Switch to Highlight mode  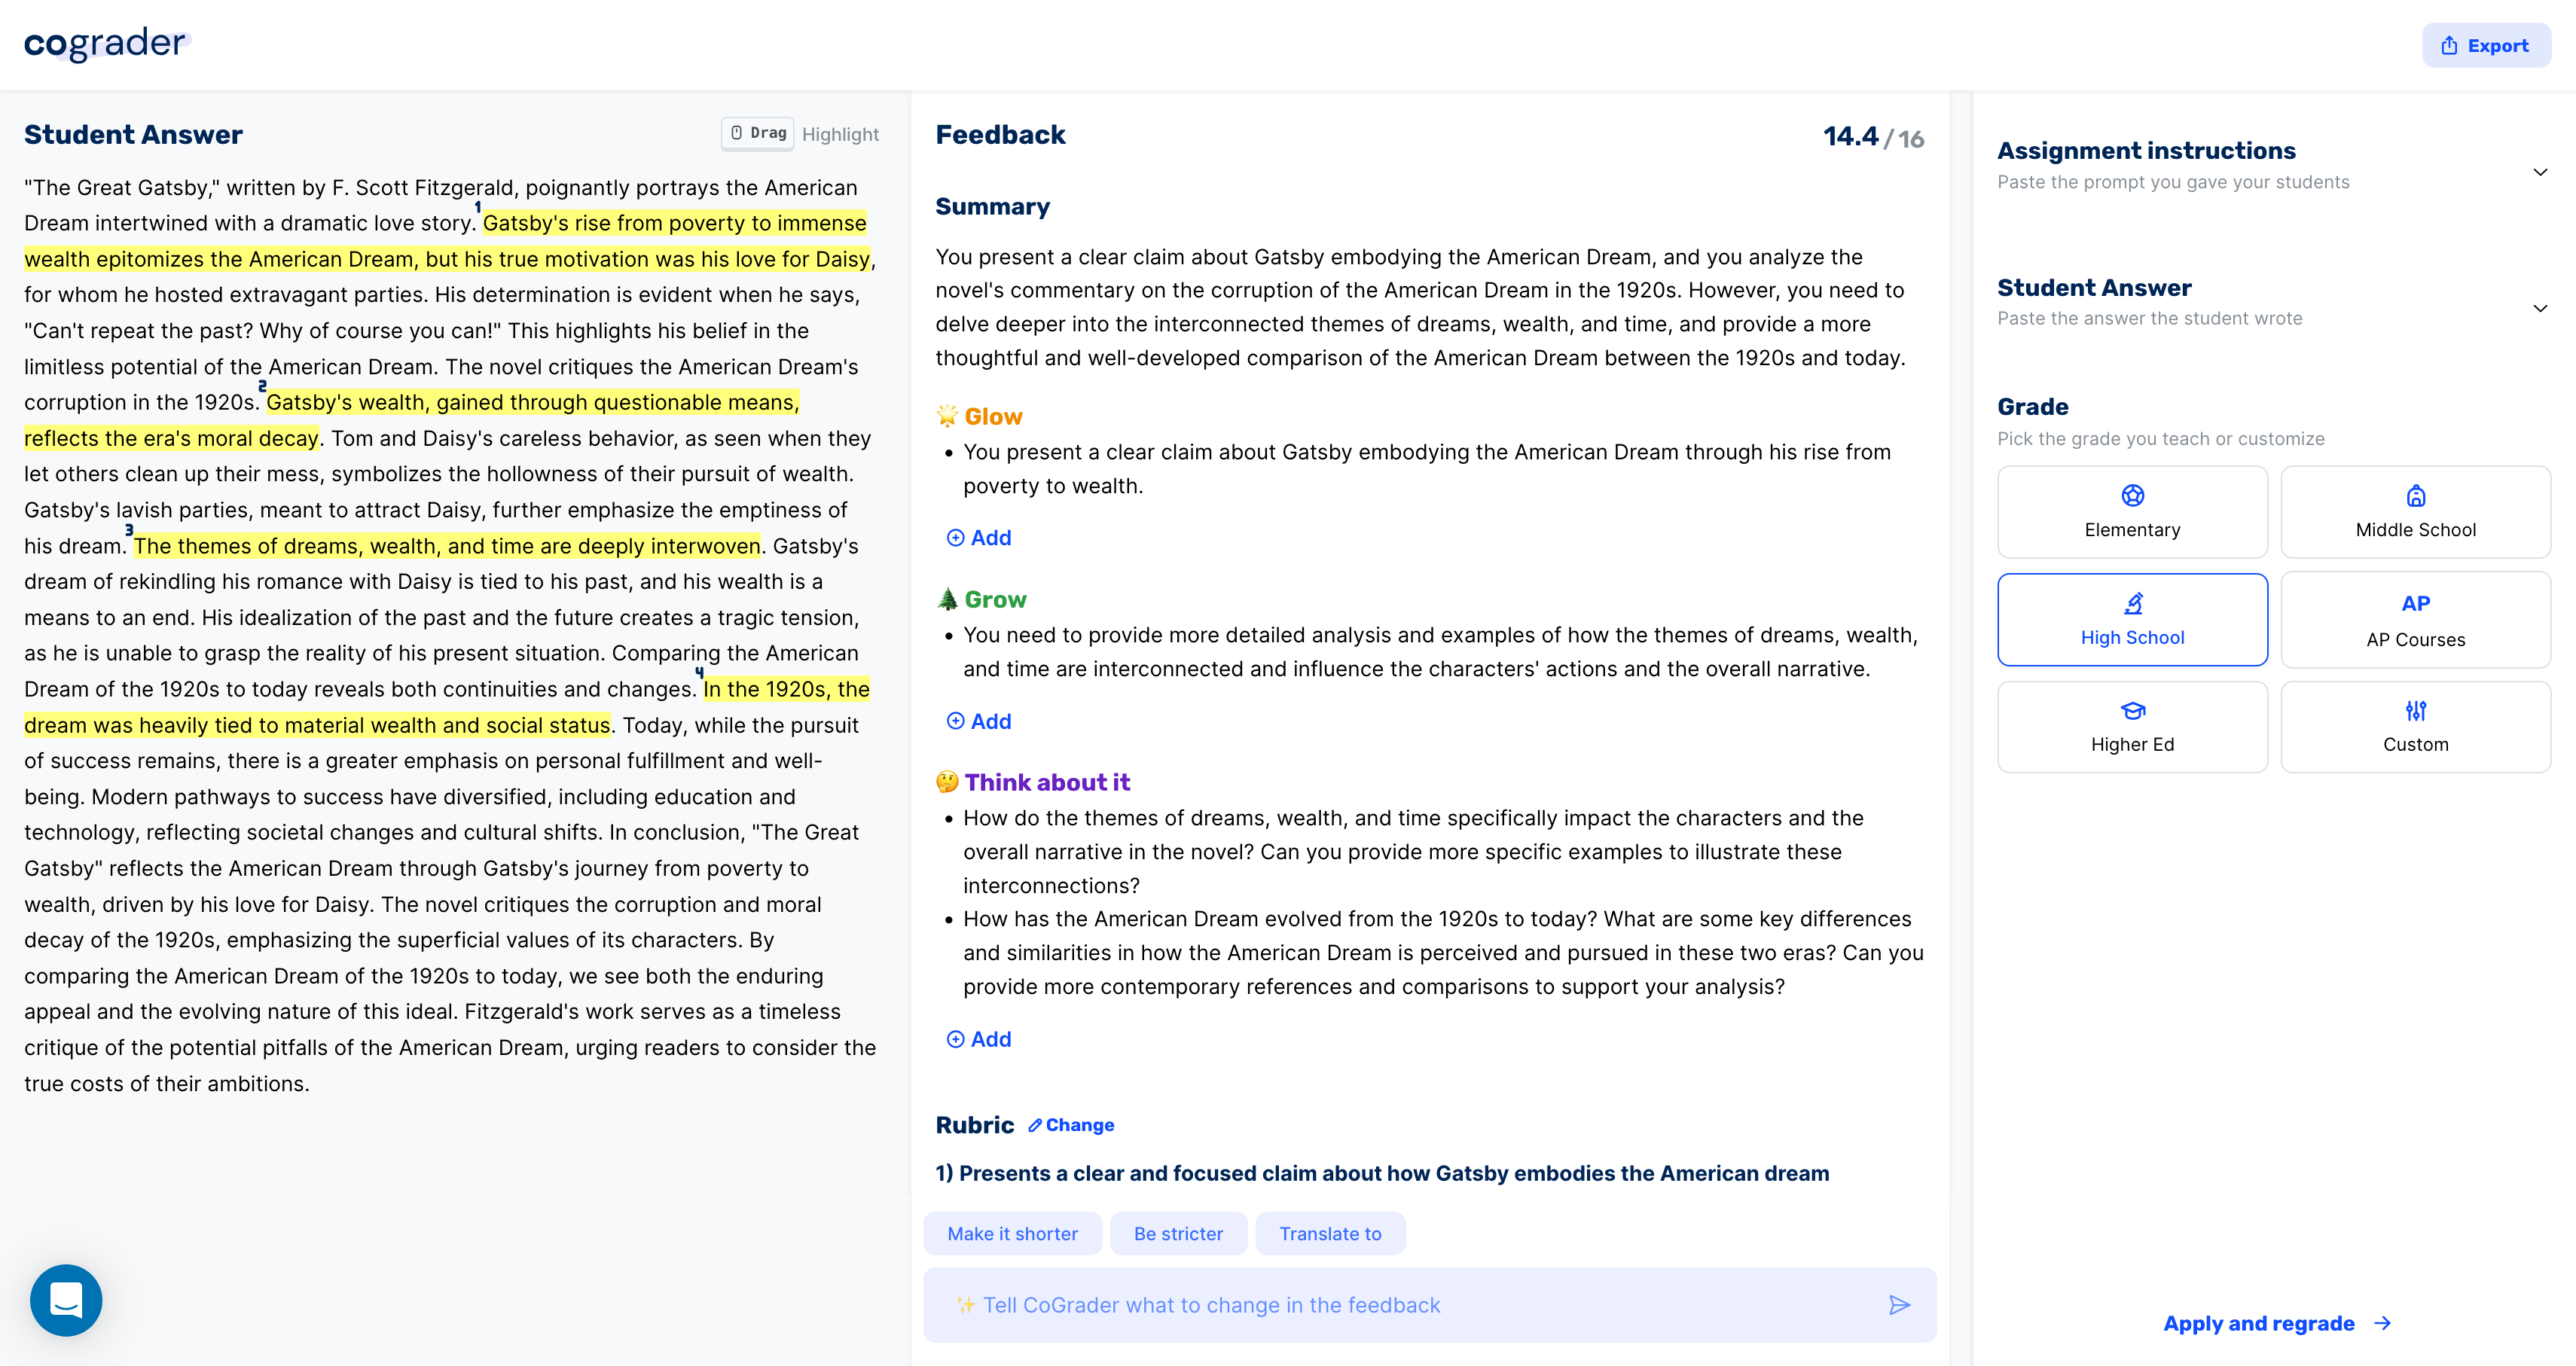click(840, 134)
